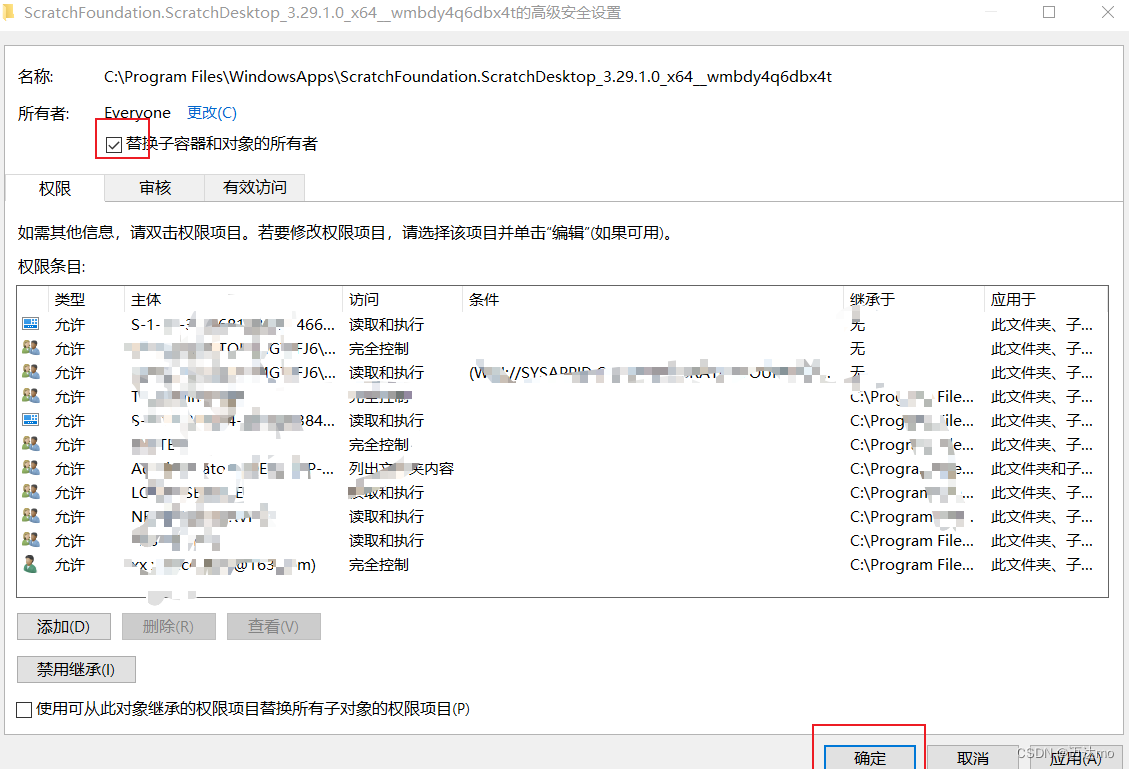This screenshot has height=769, width=1129.
Task: Click the computer icon on the first S-1 SID entry
Action: (30, 323)
